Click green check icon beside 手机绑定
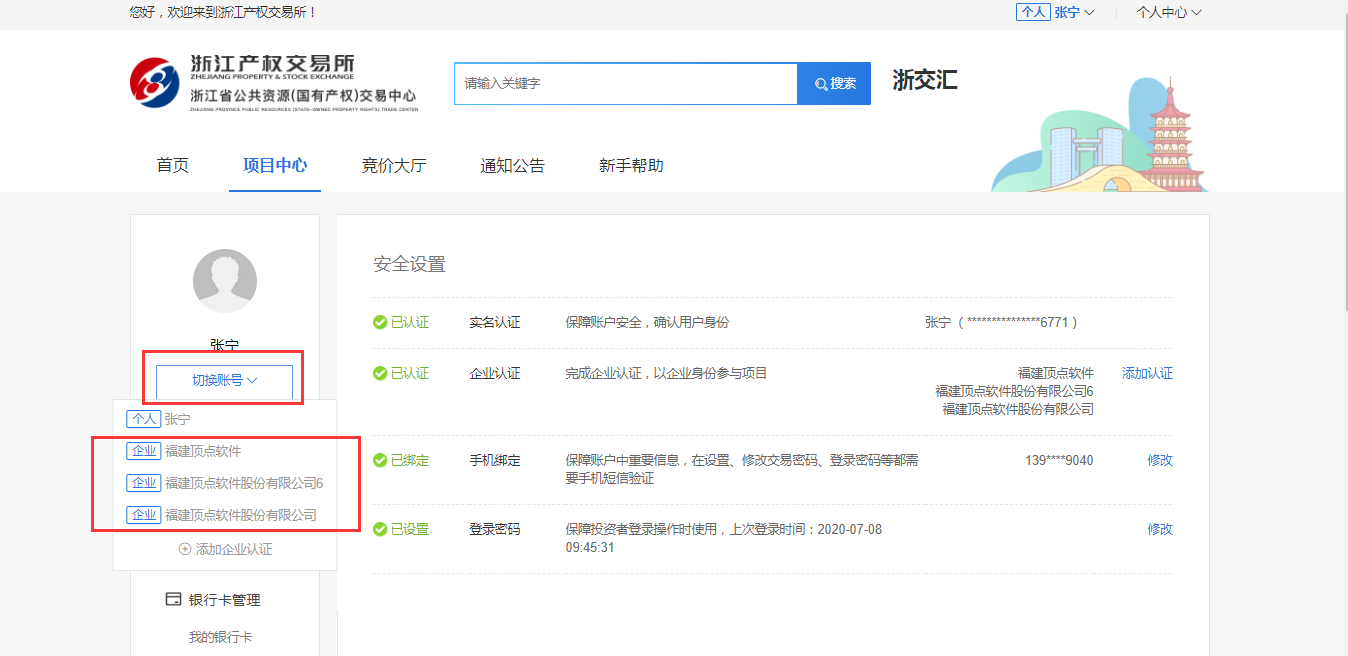1348x656 pixels. [380, 461]
